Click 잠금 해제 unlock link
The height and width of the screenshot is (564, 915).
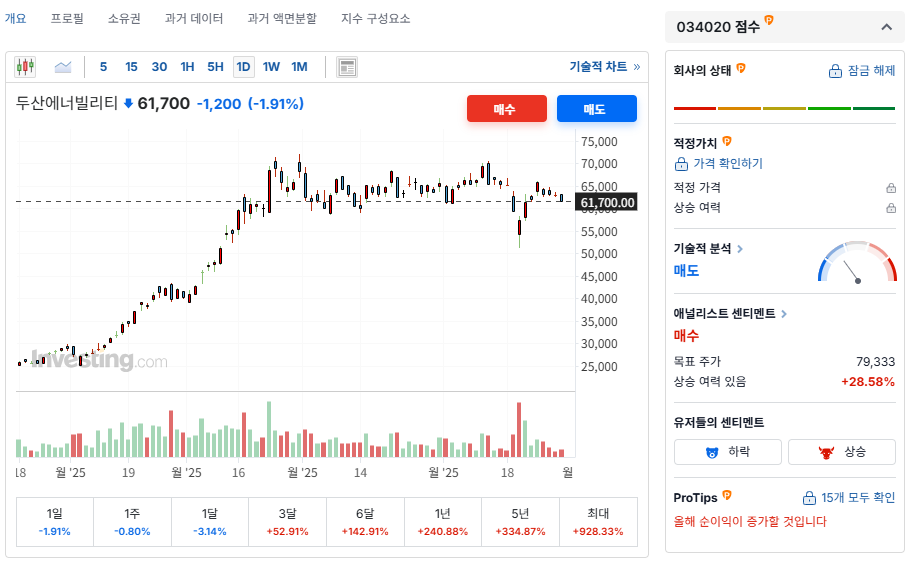(x=862, y=71)
